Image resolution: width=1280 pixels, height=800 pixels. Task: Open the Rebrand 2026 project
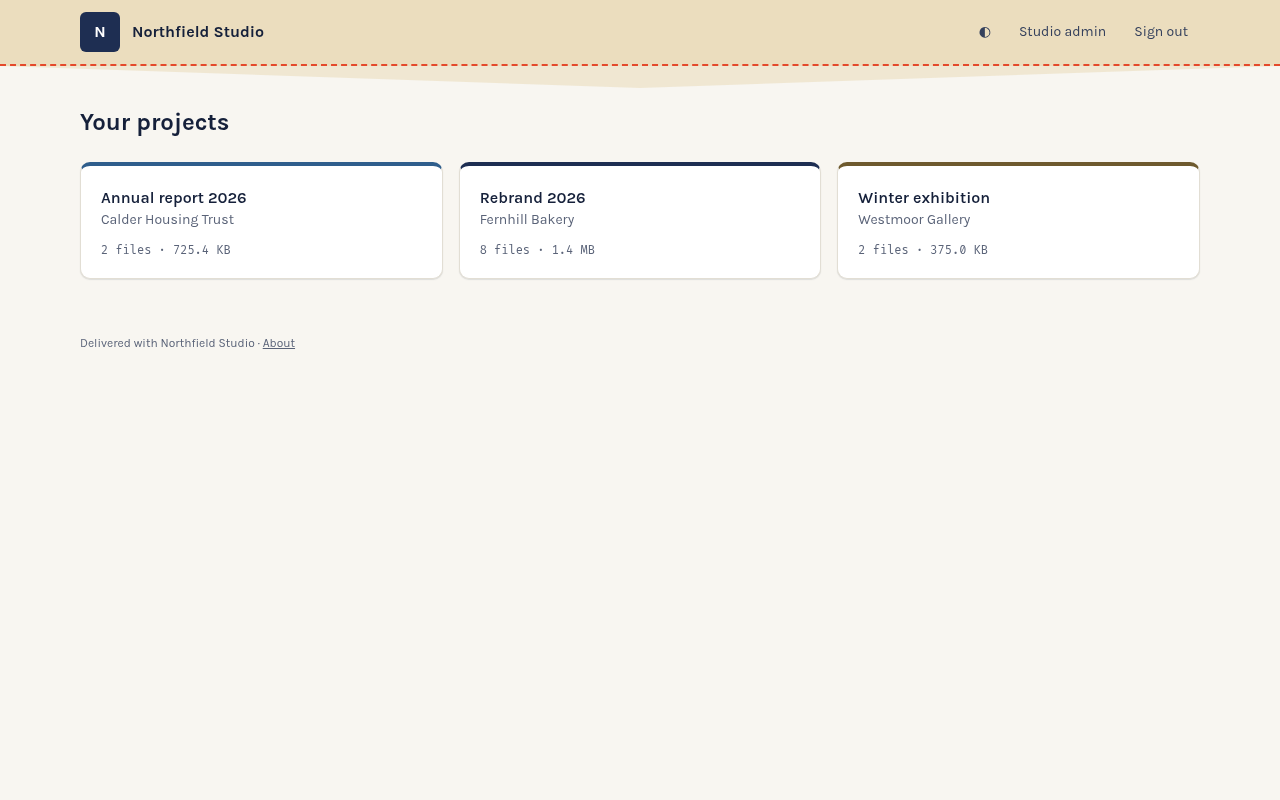[x=640, y=221]
